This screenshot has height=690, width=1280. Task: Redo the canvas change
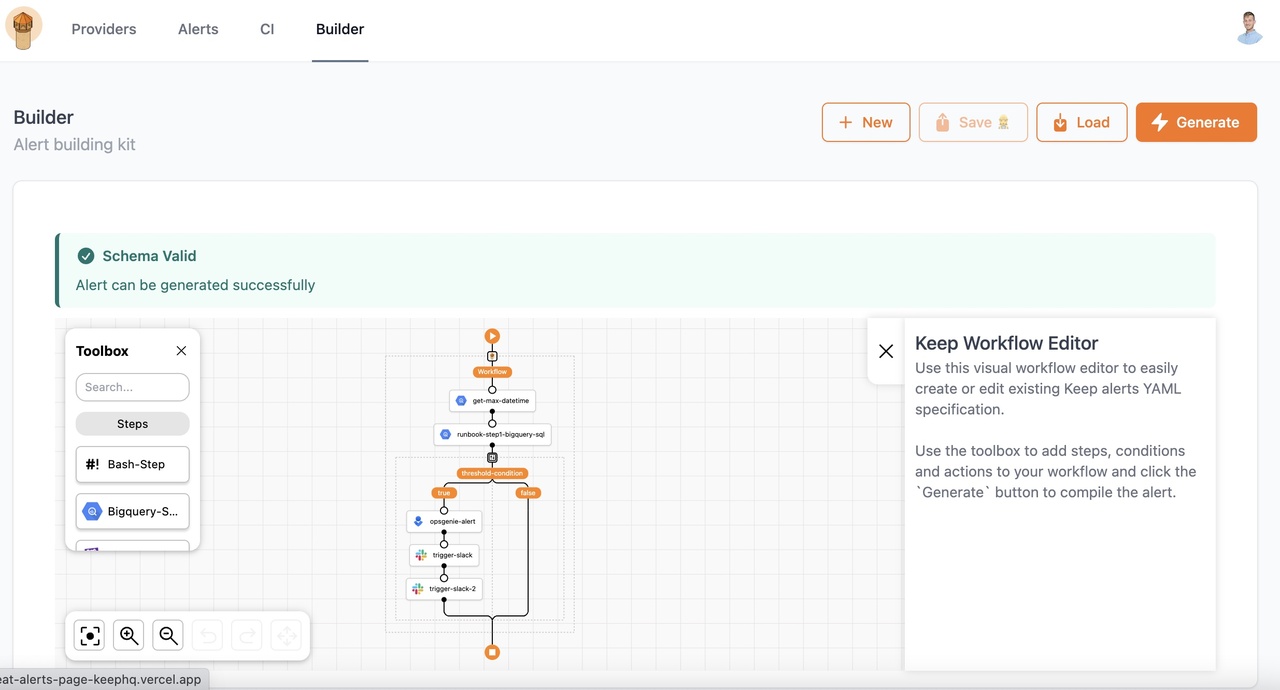247,635
